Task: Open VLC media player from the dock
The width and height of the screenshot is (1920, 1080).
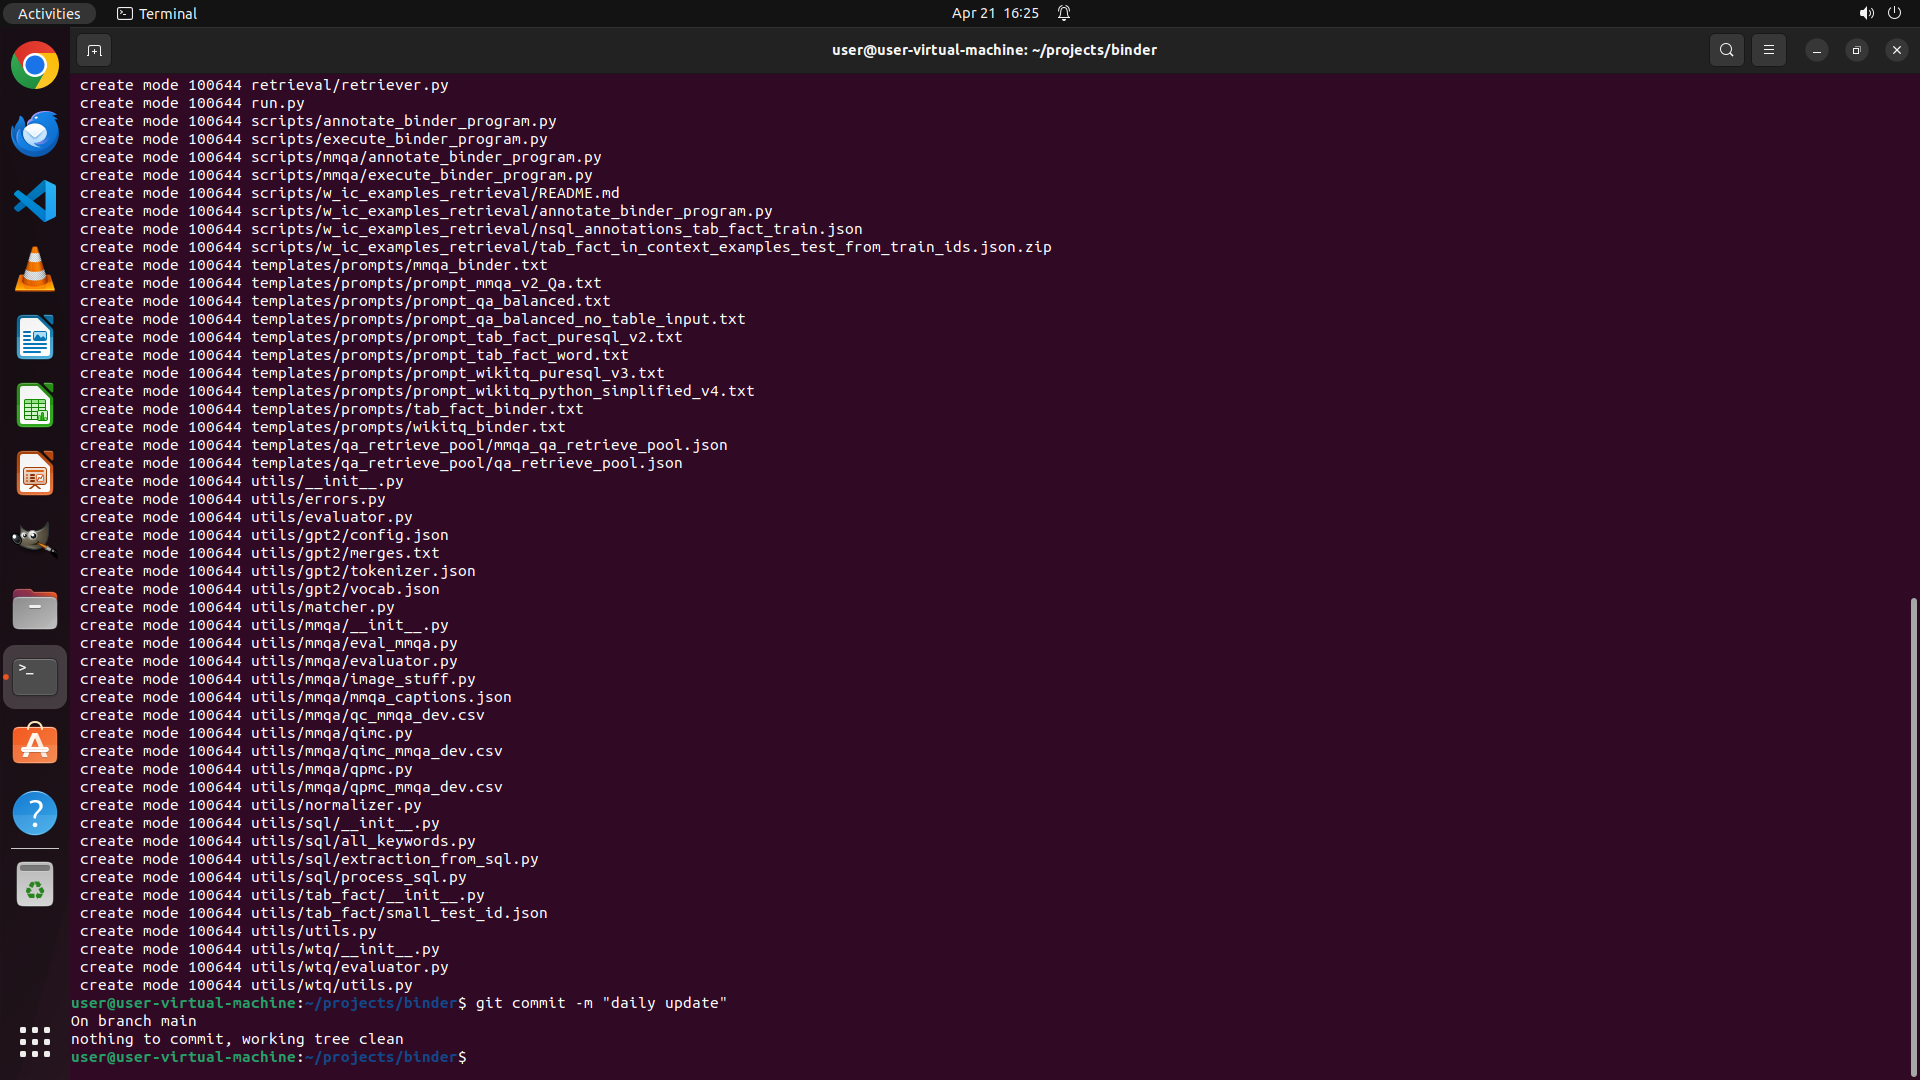Action: (x=35, y=270)
